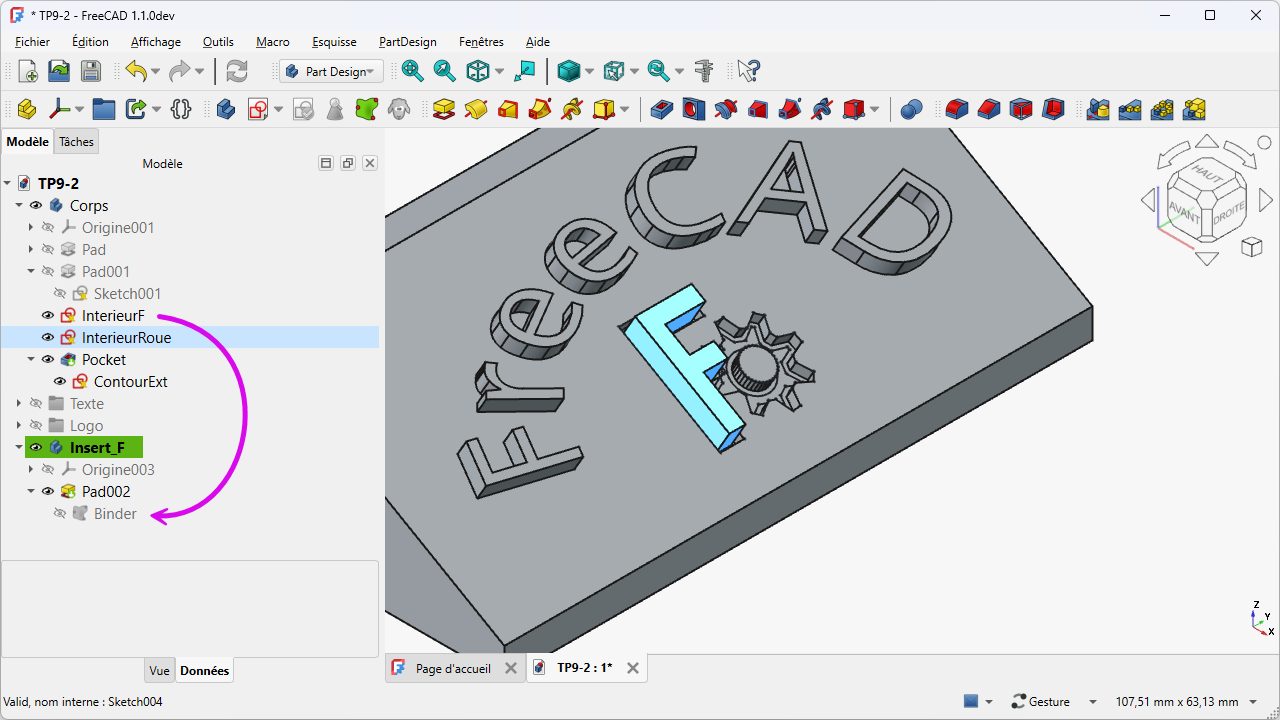
Task: Click the Pad extrusion tool icon
Action: (443, 109)
